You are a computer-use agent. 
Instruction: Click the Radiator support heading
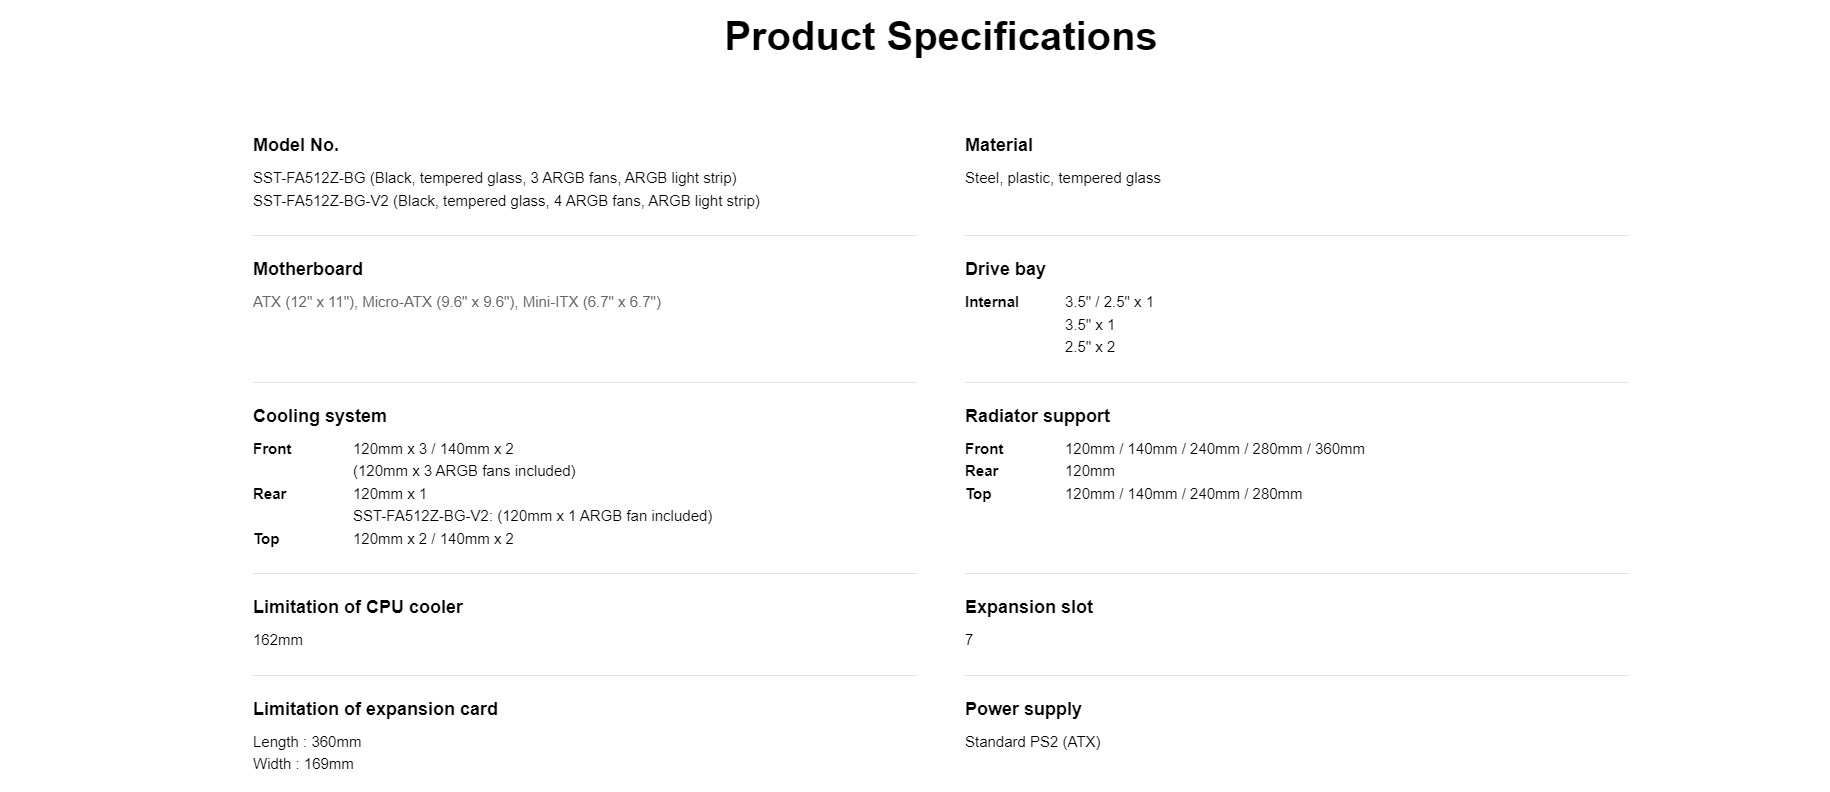pyautogui.click(x=1037, y=416)
